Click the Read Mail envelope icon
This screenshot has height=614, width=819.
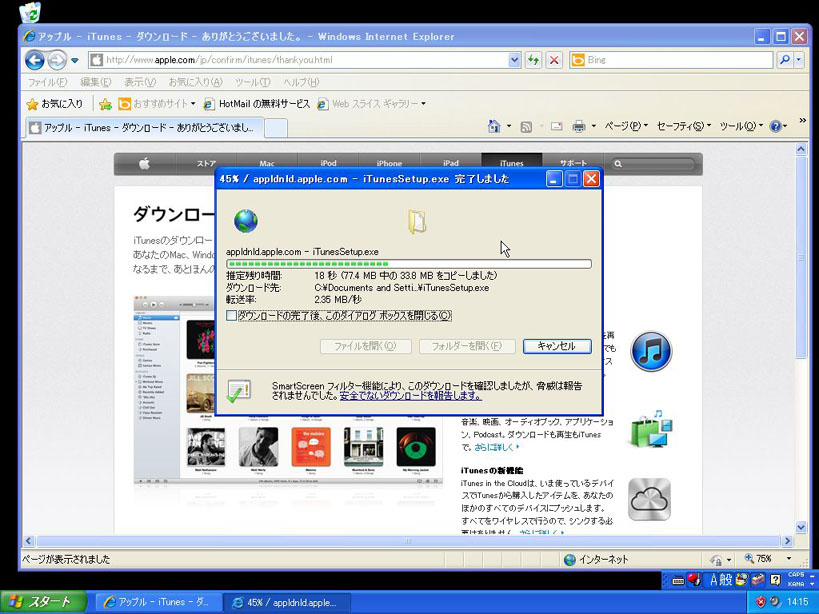pos(556,126)
